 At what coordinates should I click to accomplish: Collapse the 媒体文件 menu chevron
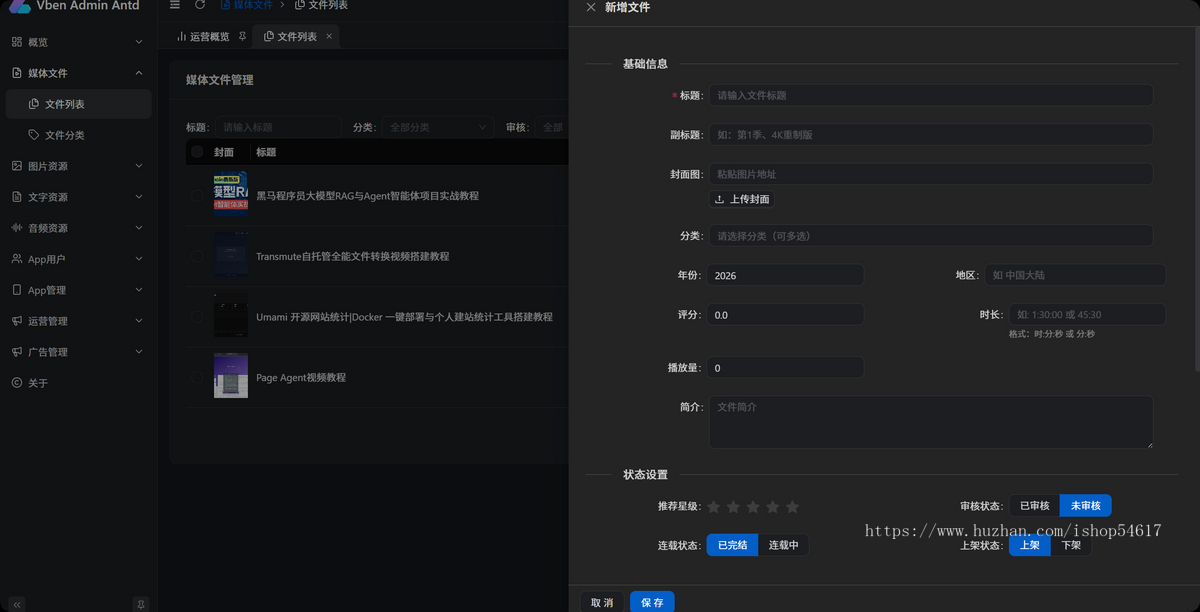139,73
